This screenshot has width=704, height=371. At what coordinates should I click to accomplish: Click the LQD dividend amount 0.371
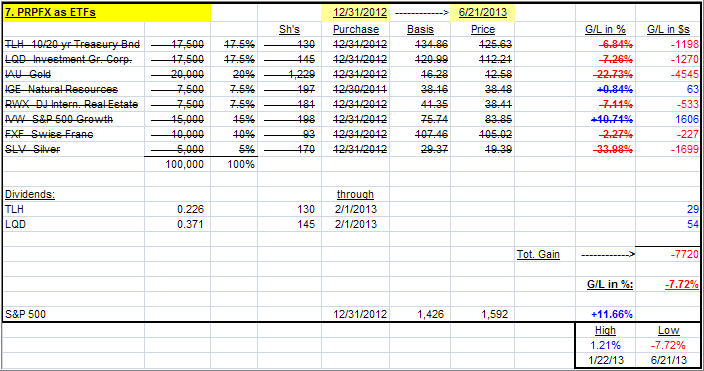190,224
